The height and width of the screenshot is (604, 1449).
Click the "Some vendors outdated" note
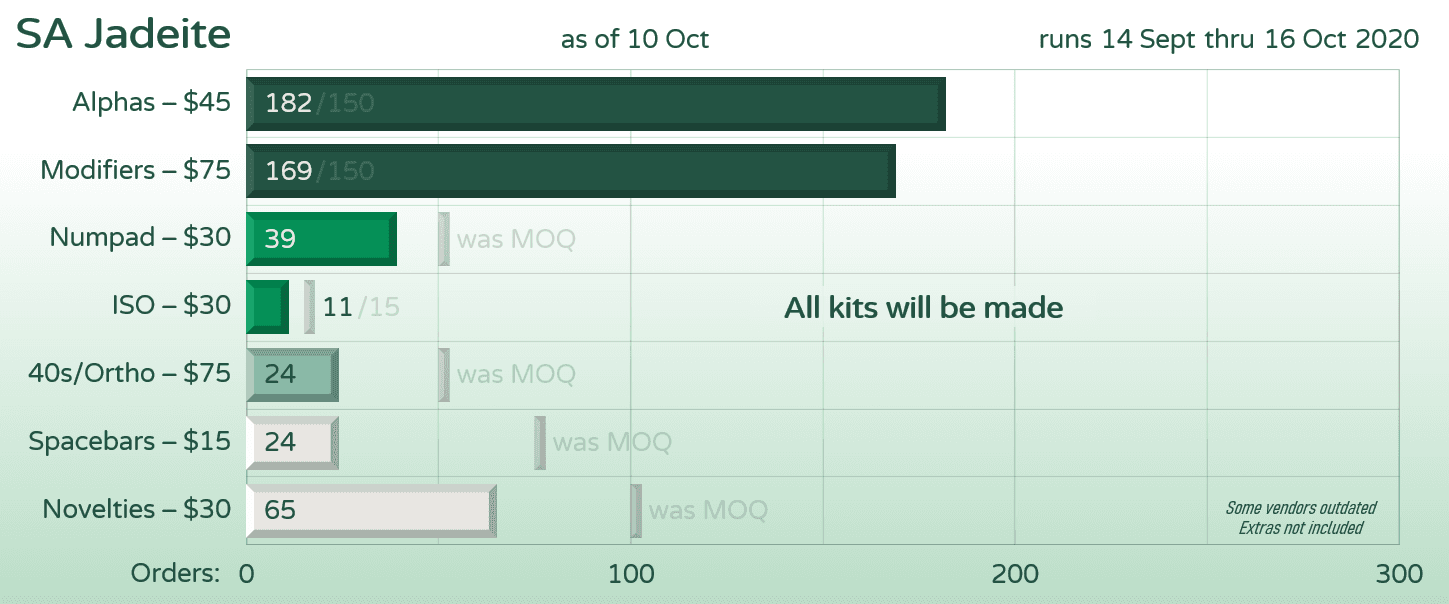point(1300,508)
